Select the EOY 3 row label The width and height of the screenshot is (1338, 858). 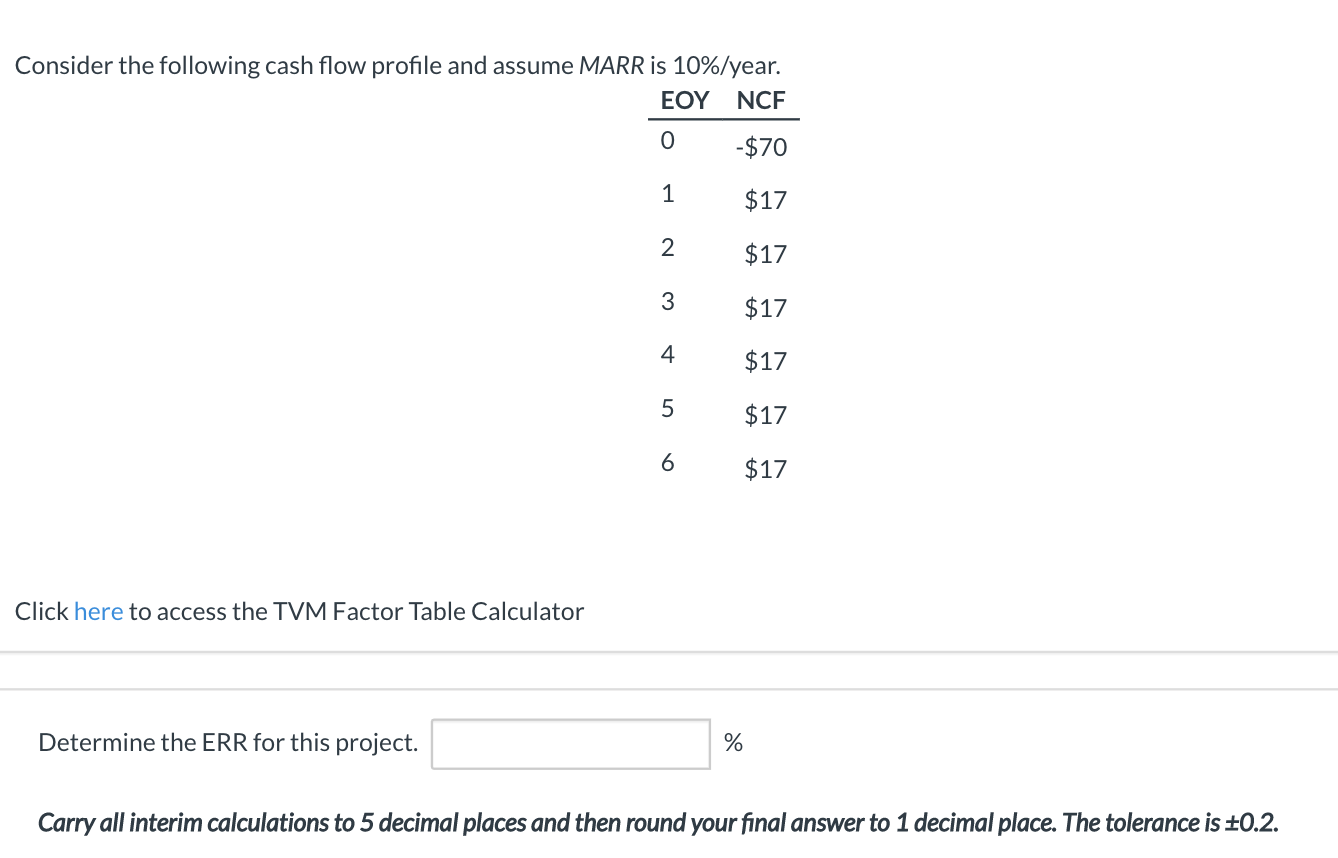(667, 301)
